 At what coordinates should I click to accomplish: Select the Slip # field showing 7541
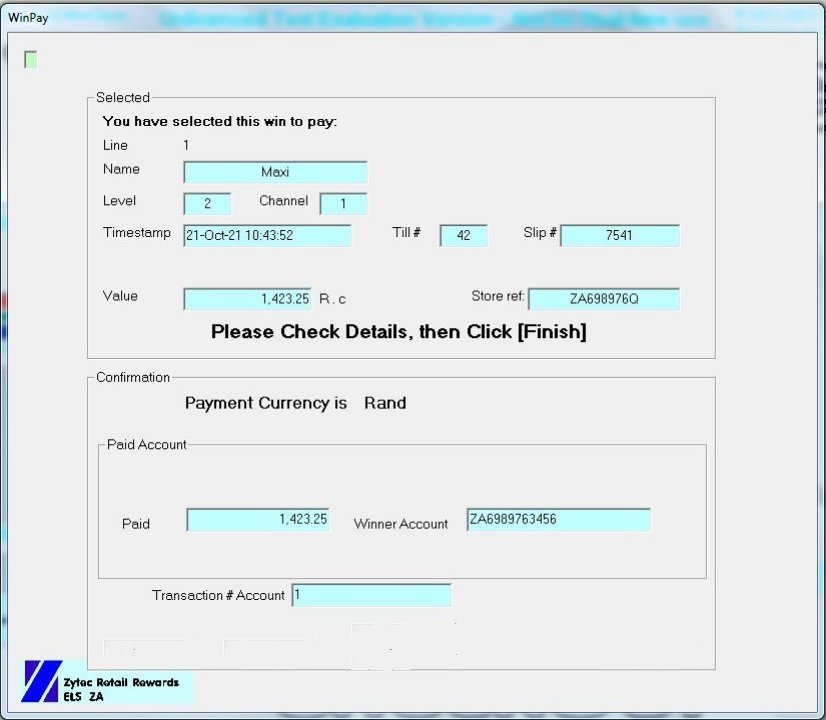(x=620, y=236)
